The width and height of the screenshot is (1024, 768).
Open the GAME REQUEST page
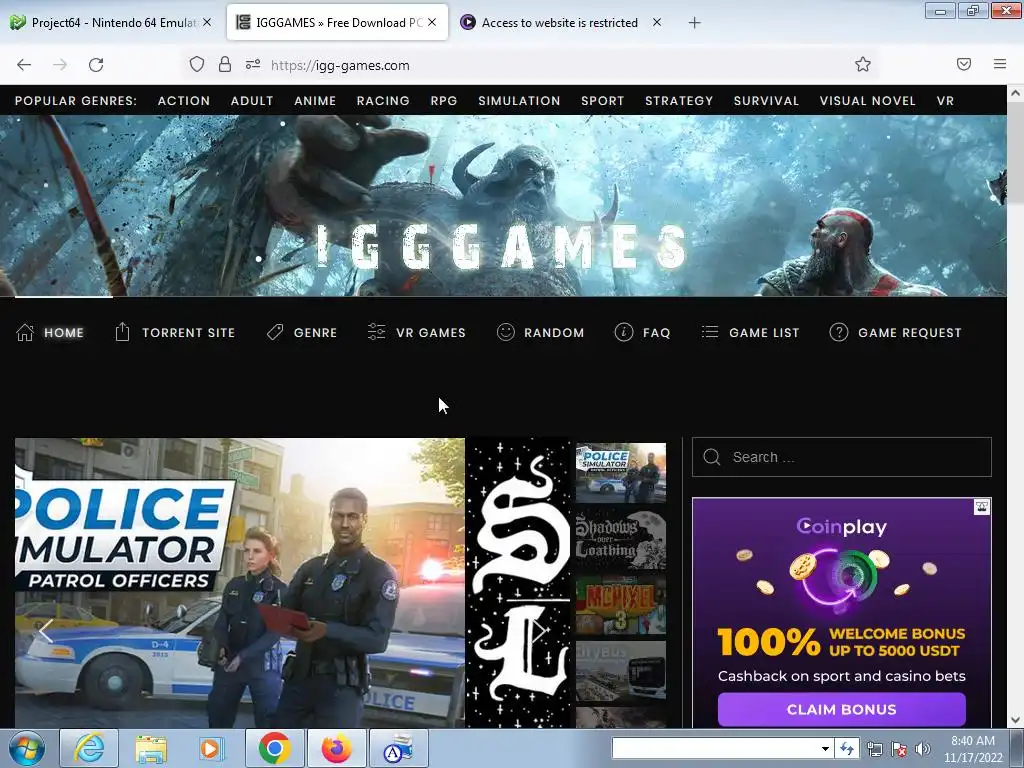pos(895,332)
